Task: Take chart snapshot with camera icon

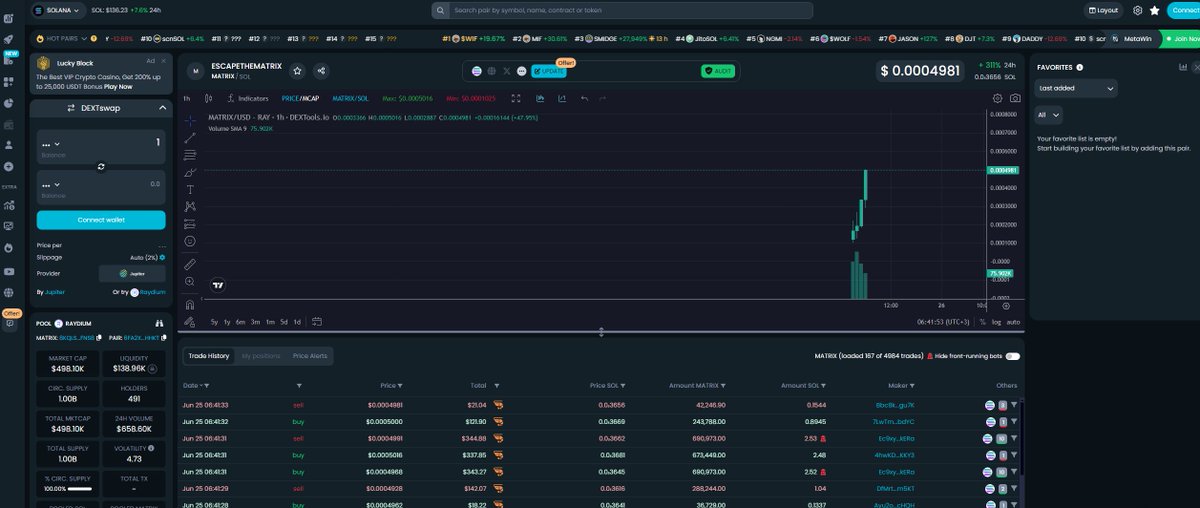Action: pyautogui.click(x=1015, y=99)
